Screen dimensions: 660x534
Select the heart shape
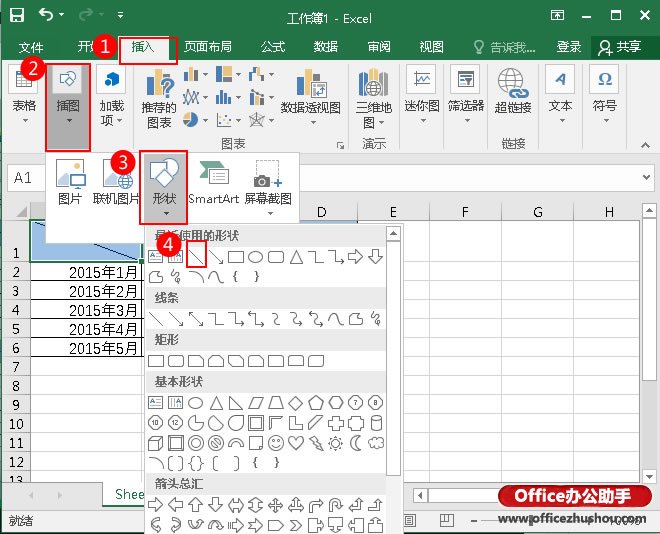tap(296, 443)
